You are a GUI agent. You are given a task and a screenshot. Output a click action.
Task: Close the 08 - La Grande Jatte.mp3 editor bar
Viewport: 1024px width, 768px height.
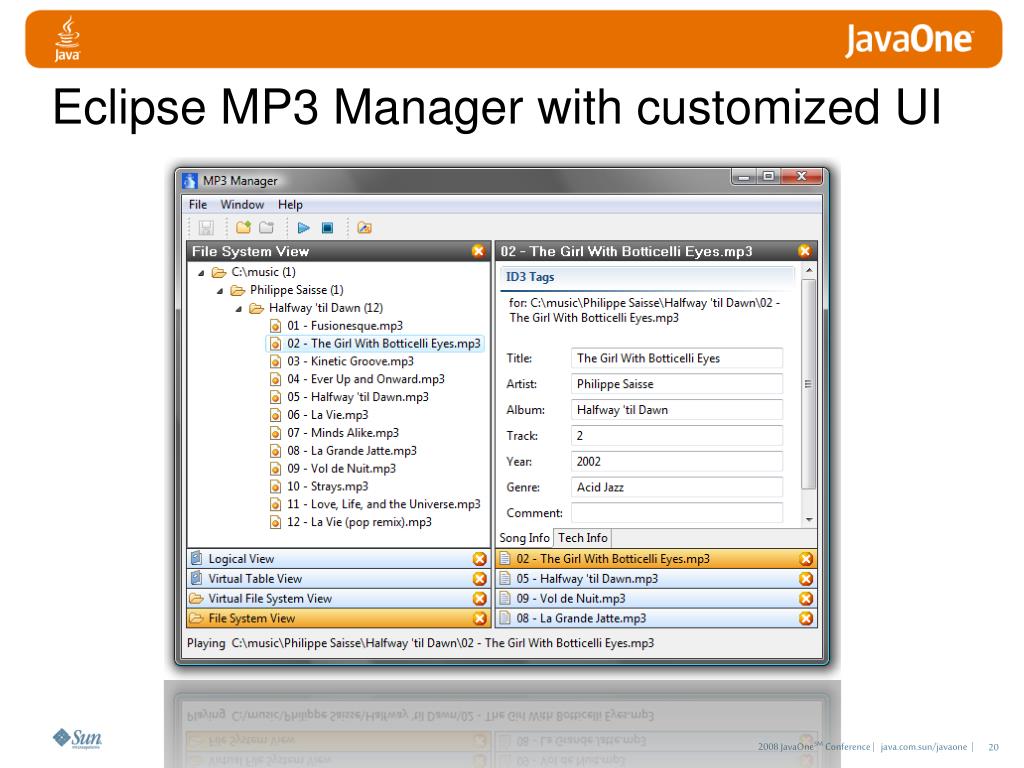[x=806, y=618]
